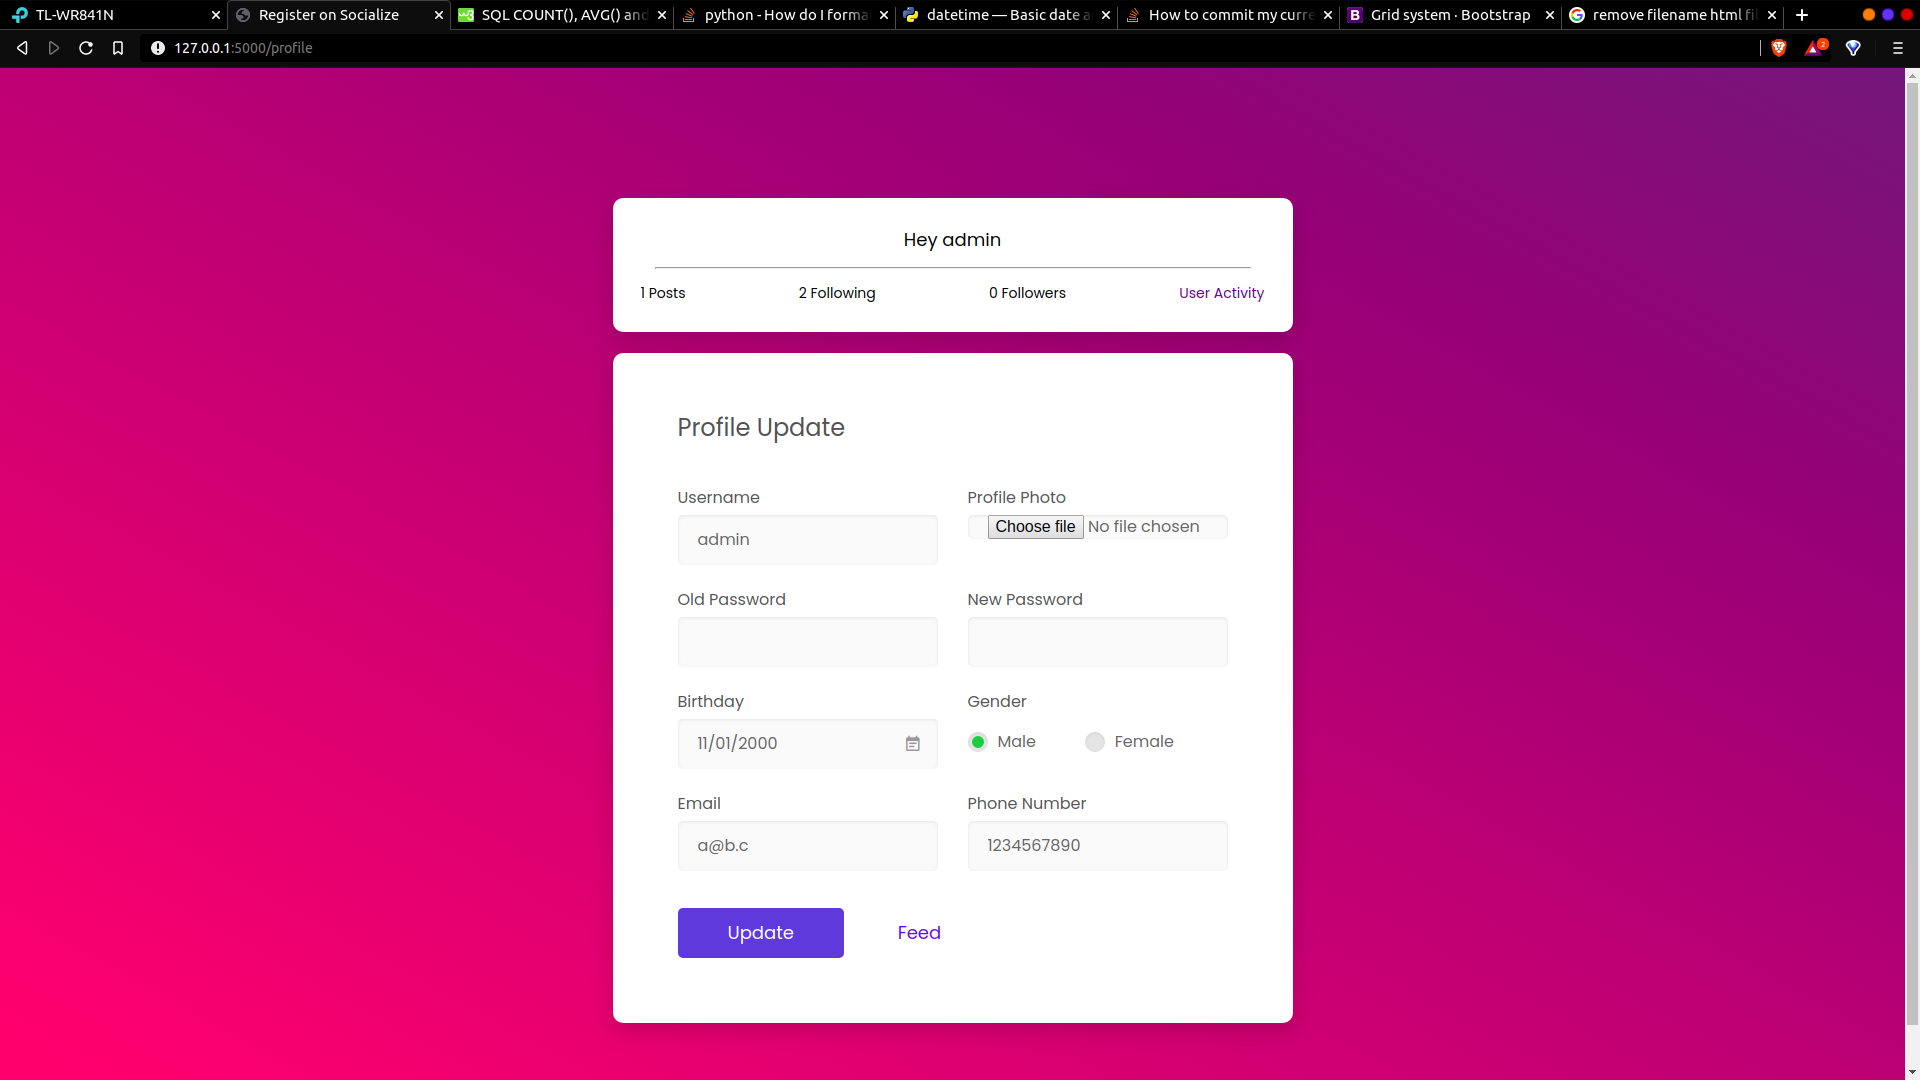Click the Choose file button

(1035, 527)
